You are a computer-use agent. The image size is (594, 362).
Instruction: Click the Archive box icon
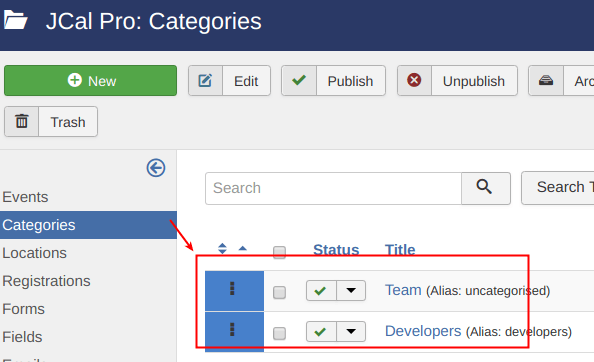pyautogui.click(x=546, y=80)
